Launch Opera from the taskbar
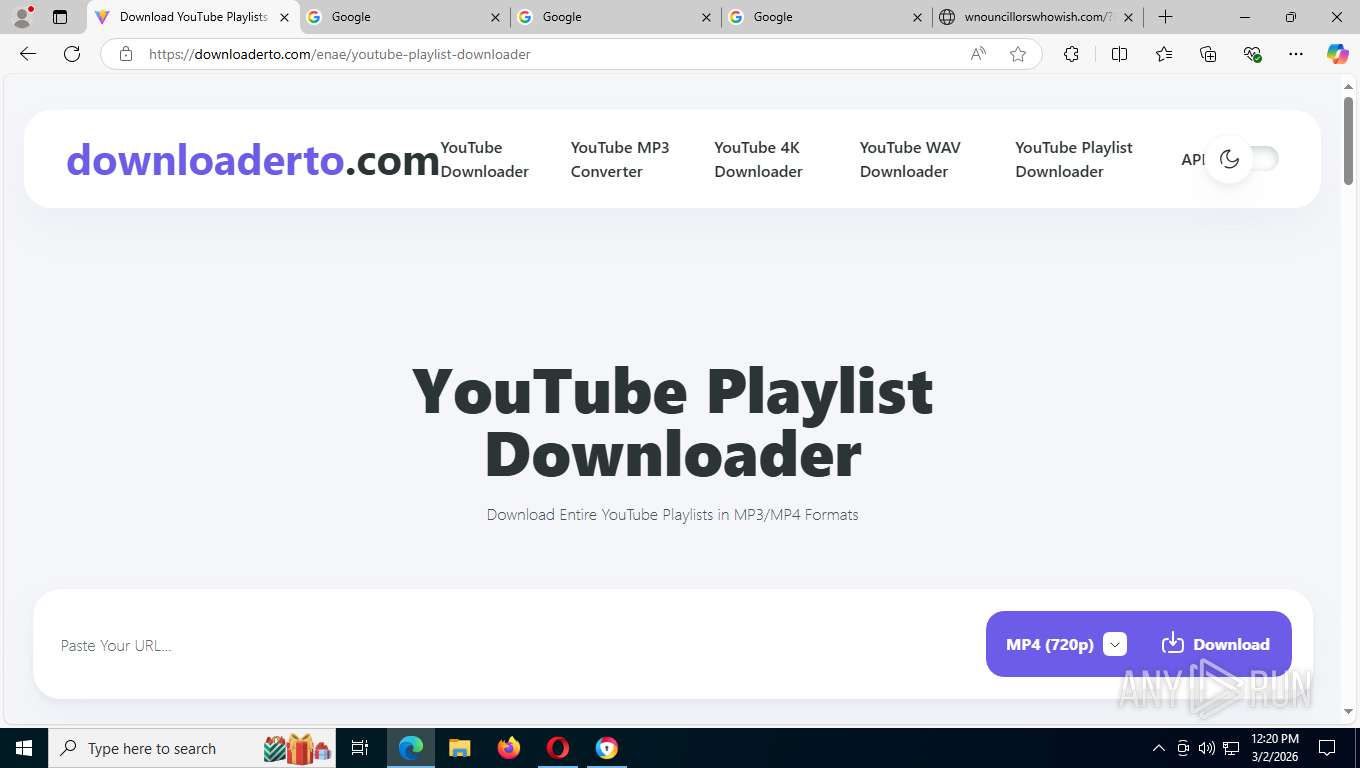Viewport: 1360px width, 768px height. tap(558, 748)
